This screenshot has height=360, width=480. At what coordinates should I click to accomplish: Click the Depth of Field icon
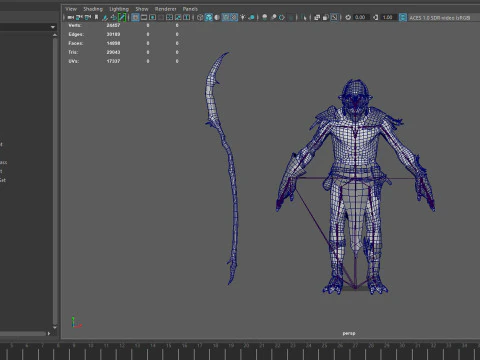click(x=291, y=17)
